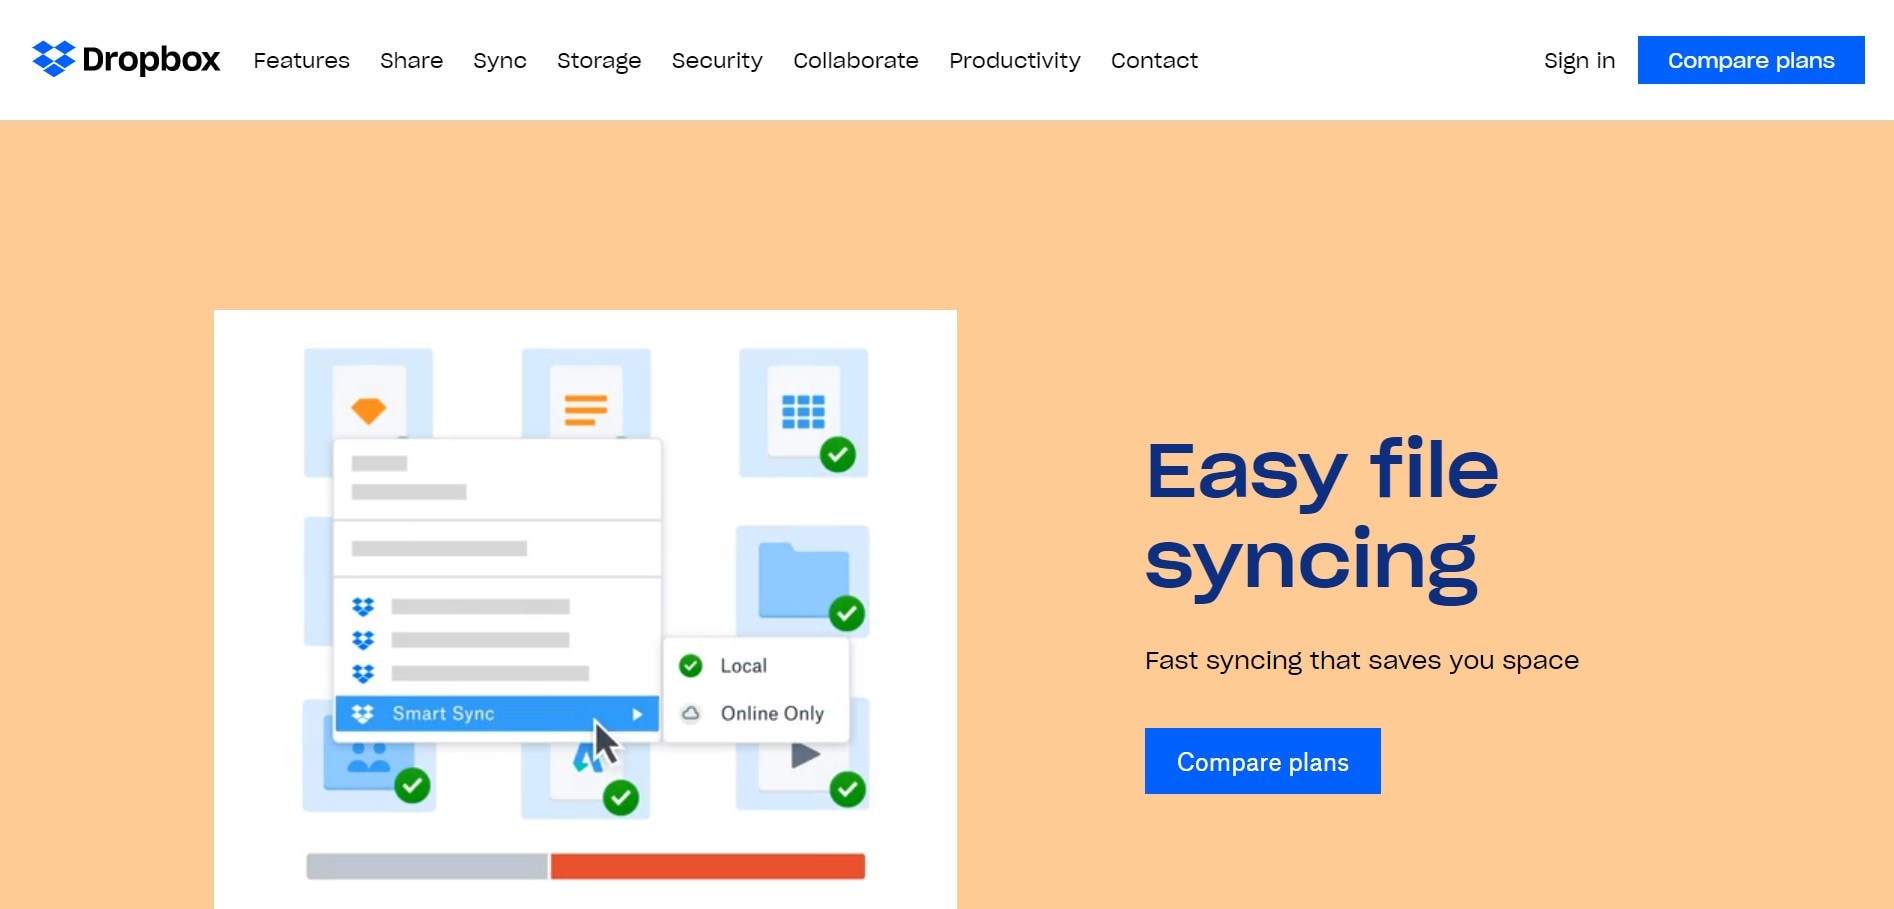The width and height of the screenshot is (1894, 909).
Task: Select the document icon with orange lines
Action: click(x=586, y=409)
